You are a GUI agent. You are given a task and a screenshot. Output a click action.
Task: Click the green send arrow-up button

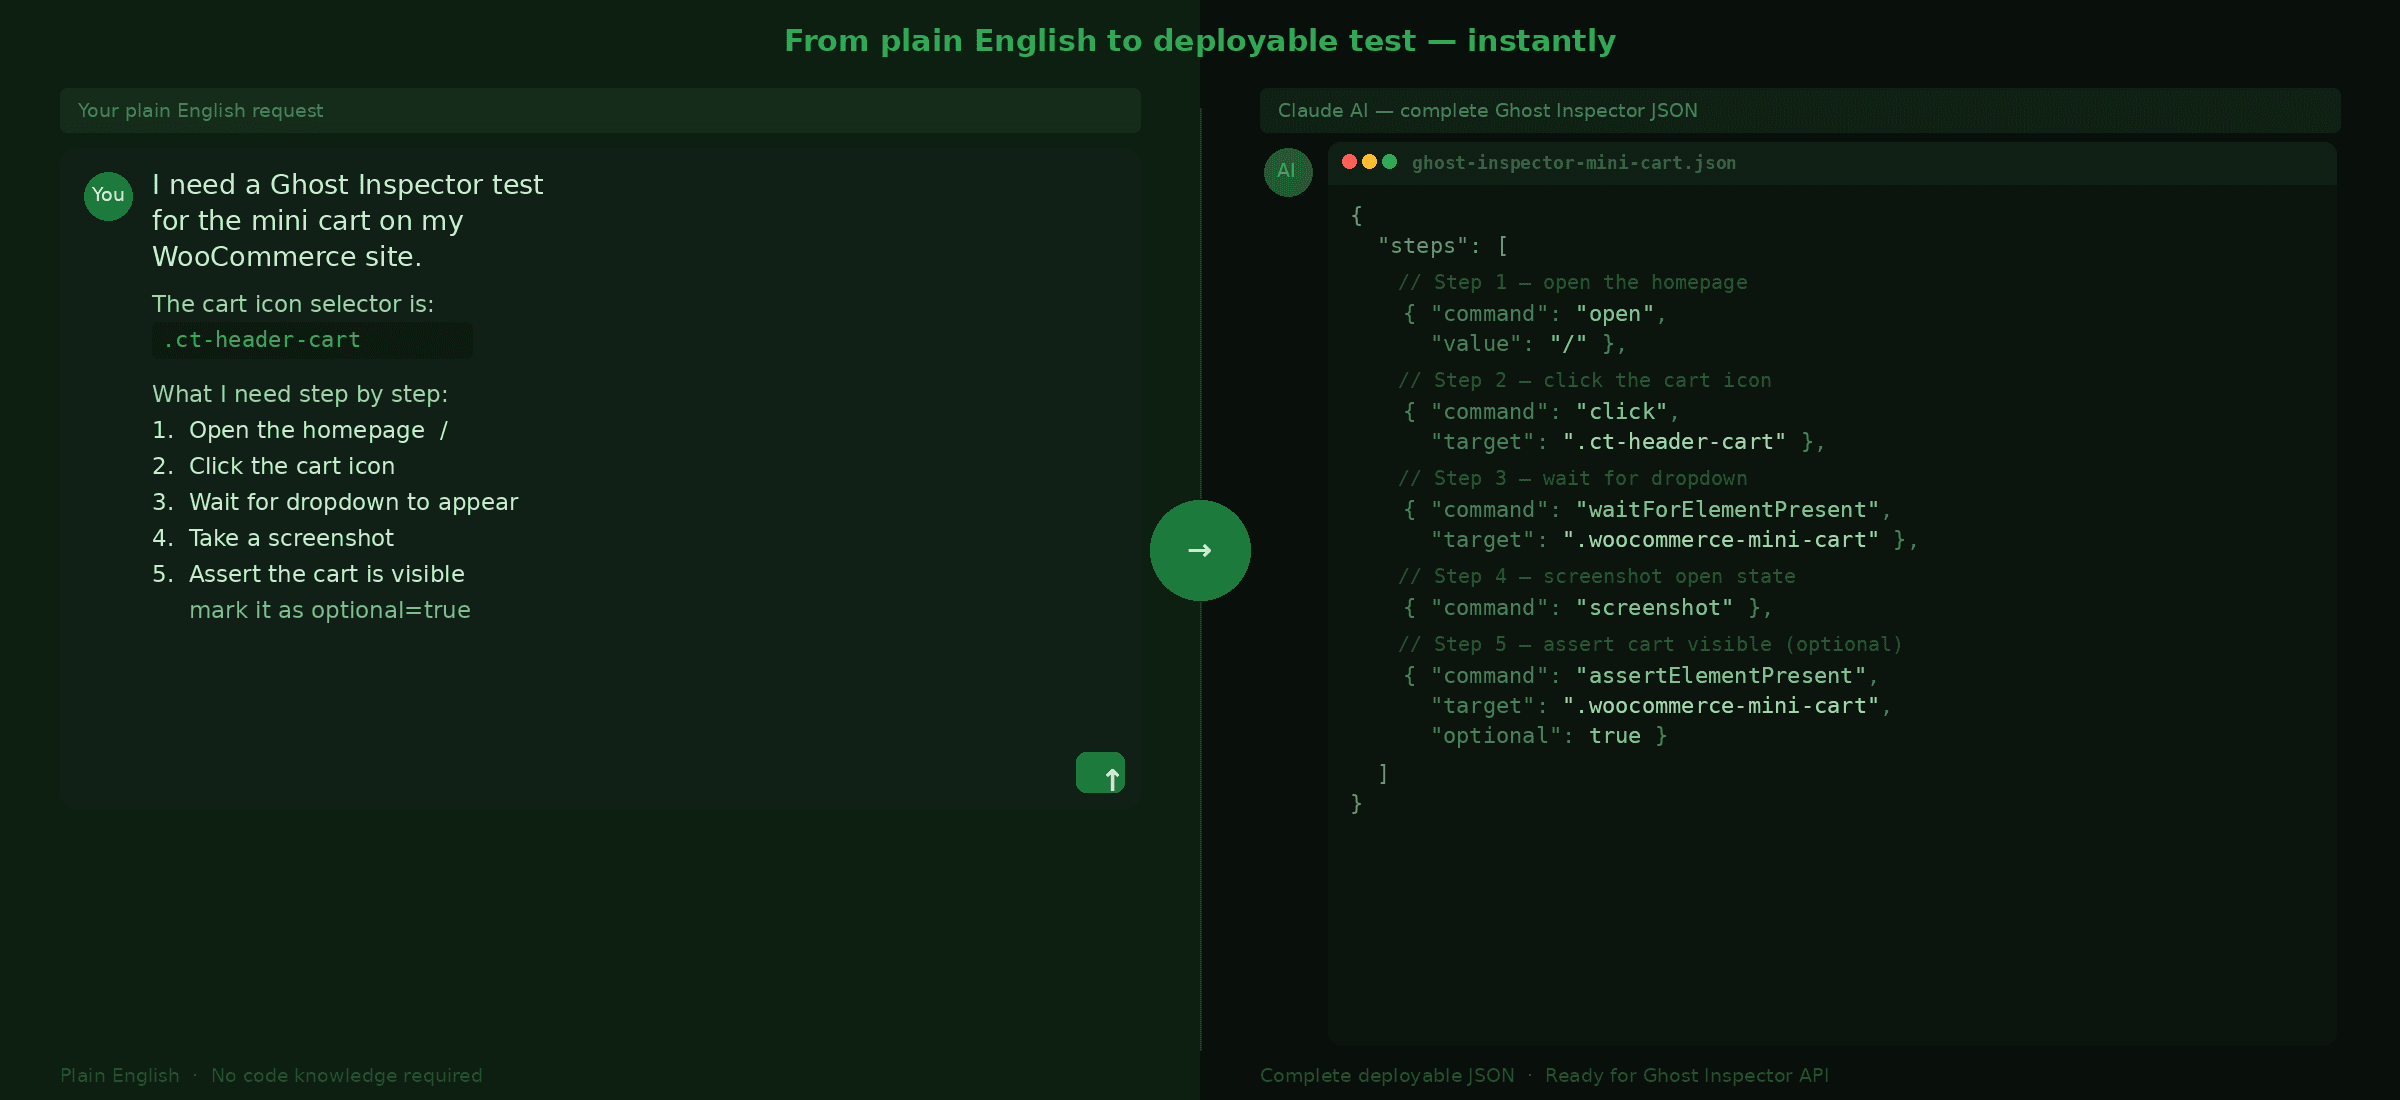click(1100, 773)
